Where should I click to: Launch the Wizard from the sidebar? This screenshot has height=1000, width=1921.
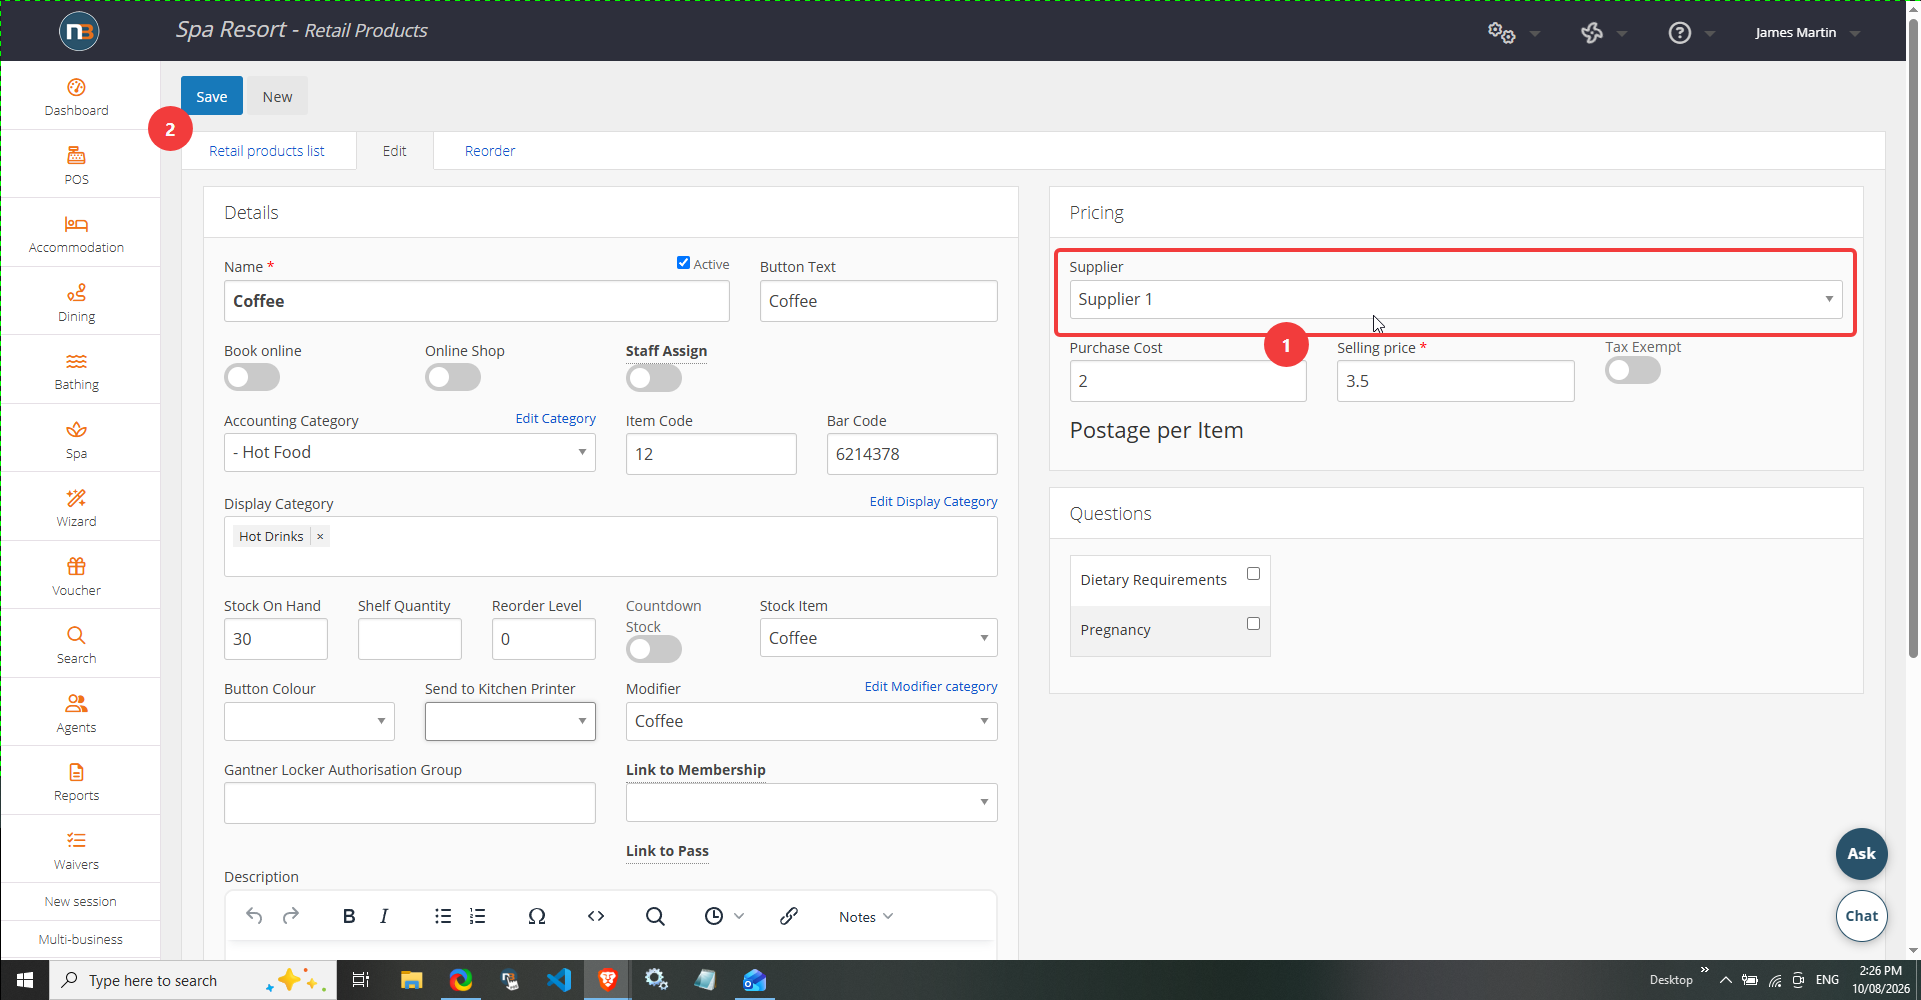tap(77, 508)
